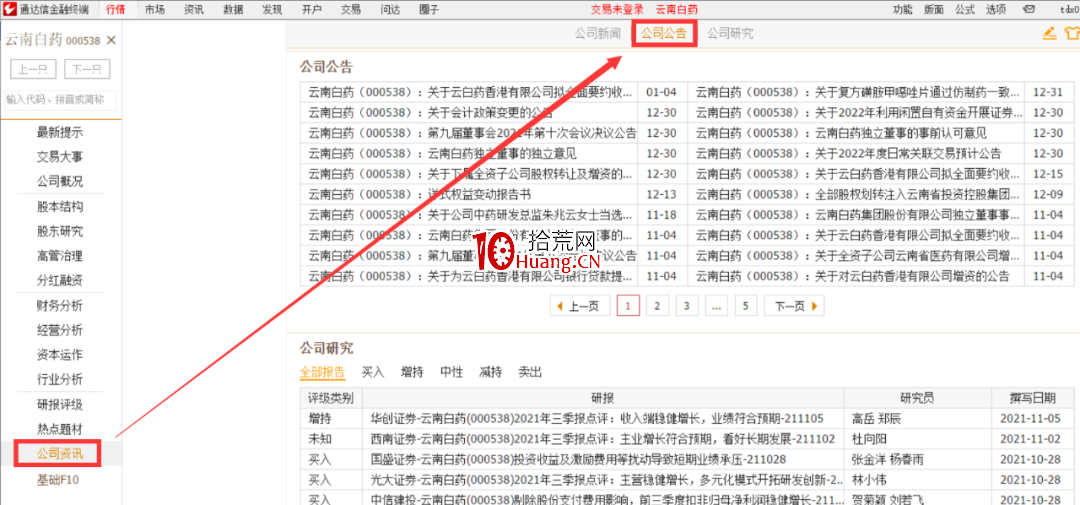Open the 功能 menu

902,10
